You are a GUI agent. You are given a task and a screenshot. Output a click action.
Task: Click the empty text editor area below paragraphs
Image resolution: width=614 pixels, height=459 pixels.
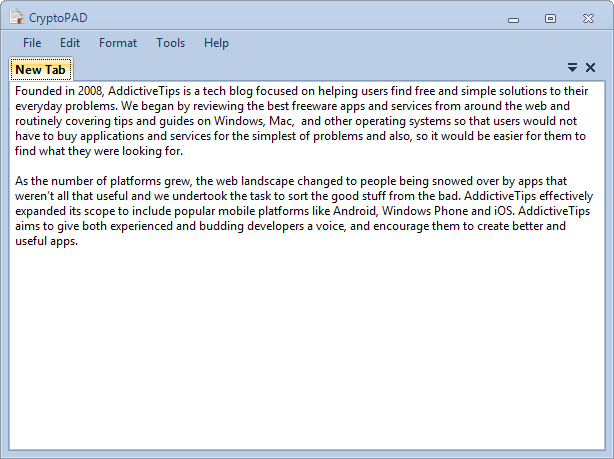pyautogui.click(x=307, y=349)
